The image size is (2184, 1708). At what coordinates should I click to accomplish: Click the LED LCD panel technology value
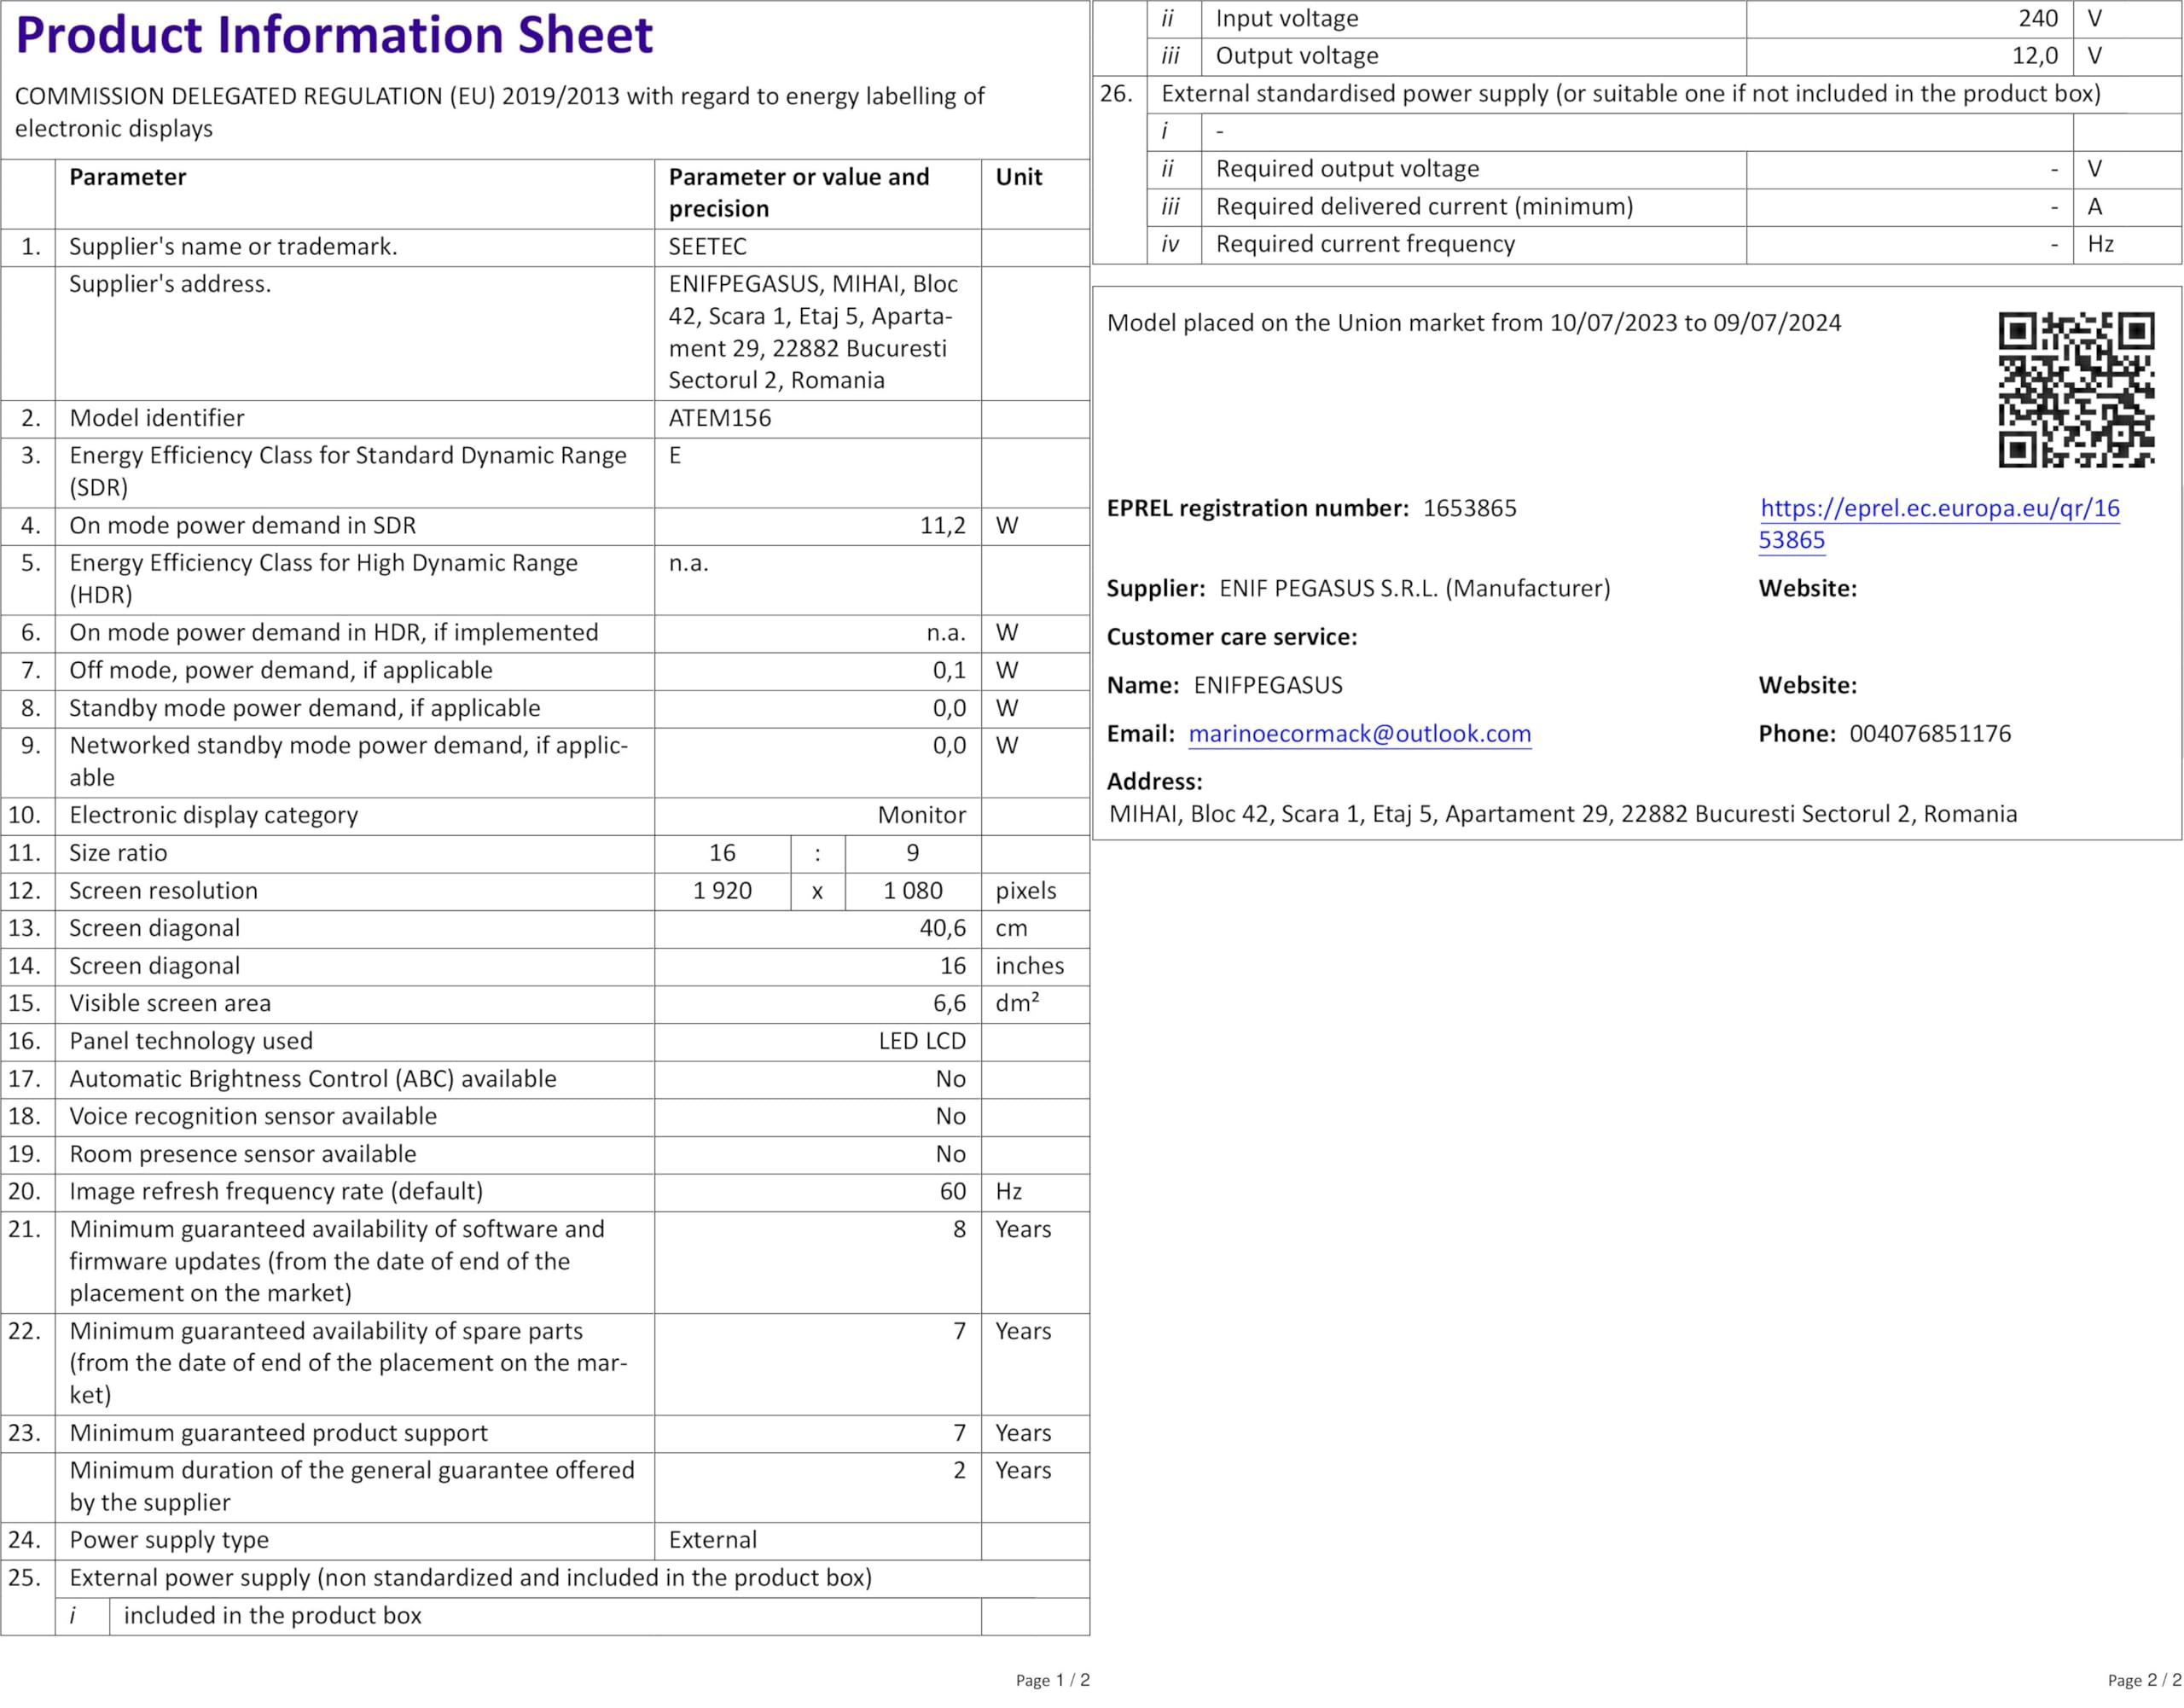(921, 1041)
